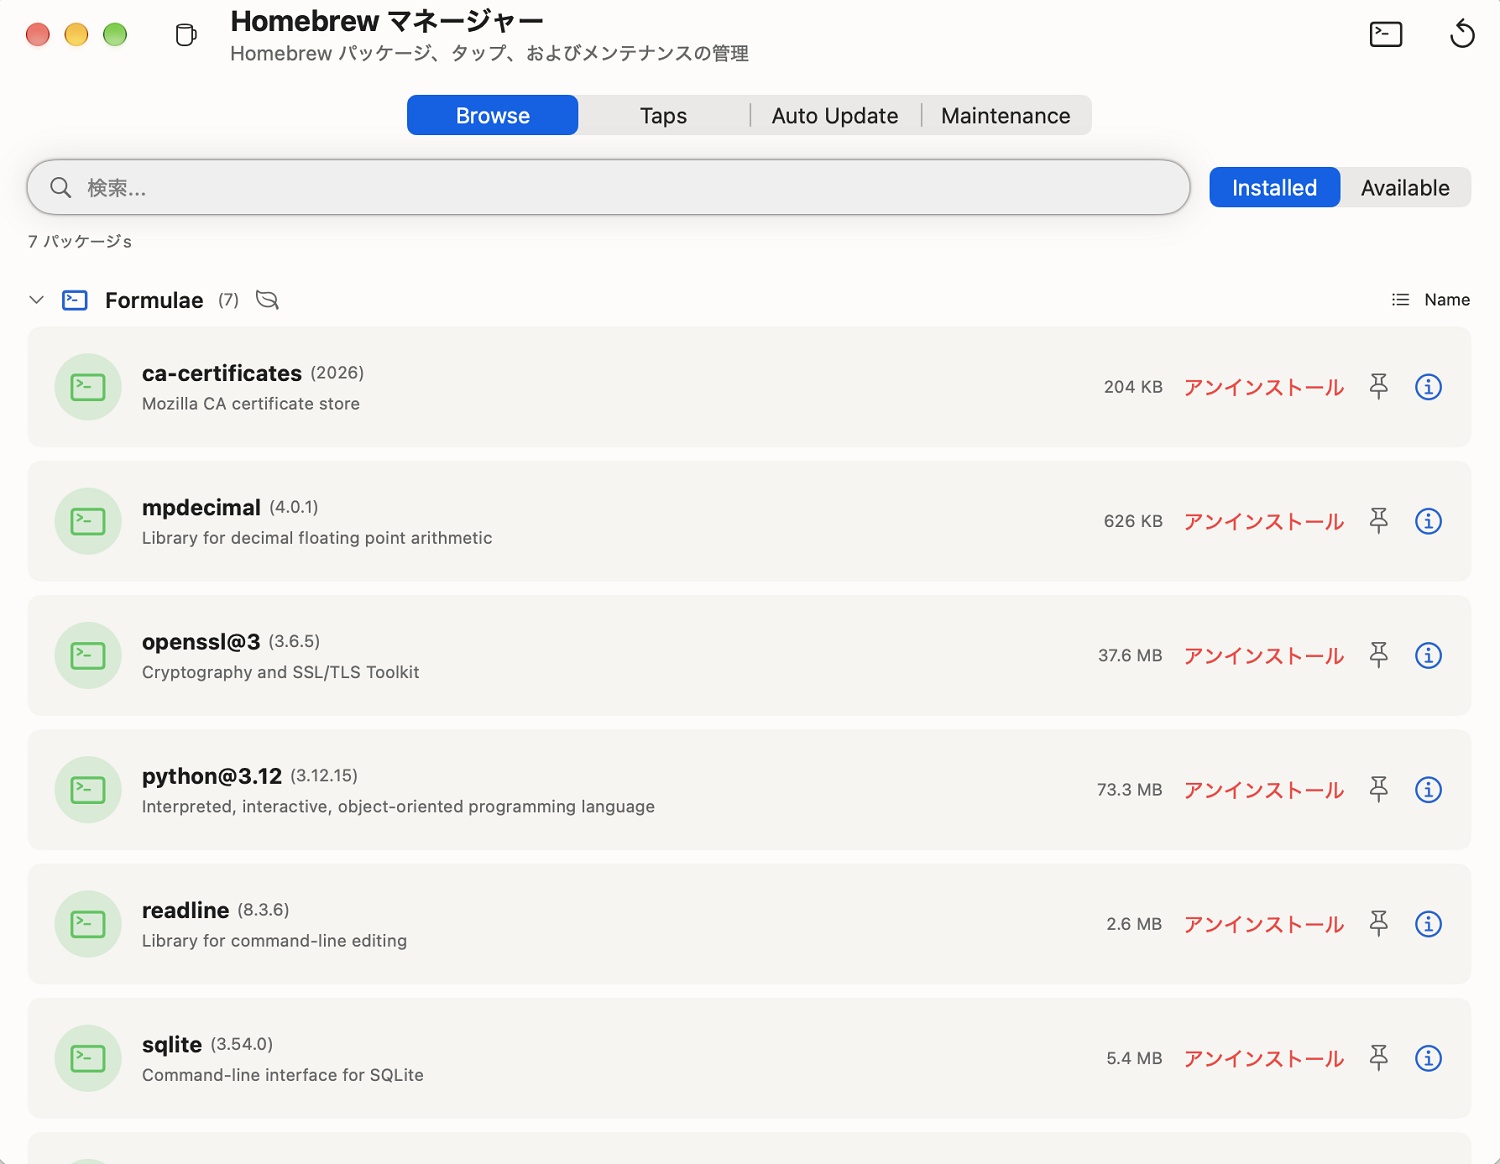
Task: Click the Homebrew mug icon beside the title
Action: pyautogui.click(x=186, y=35)
